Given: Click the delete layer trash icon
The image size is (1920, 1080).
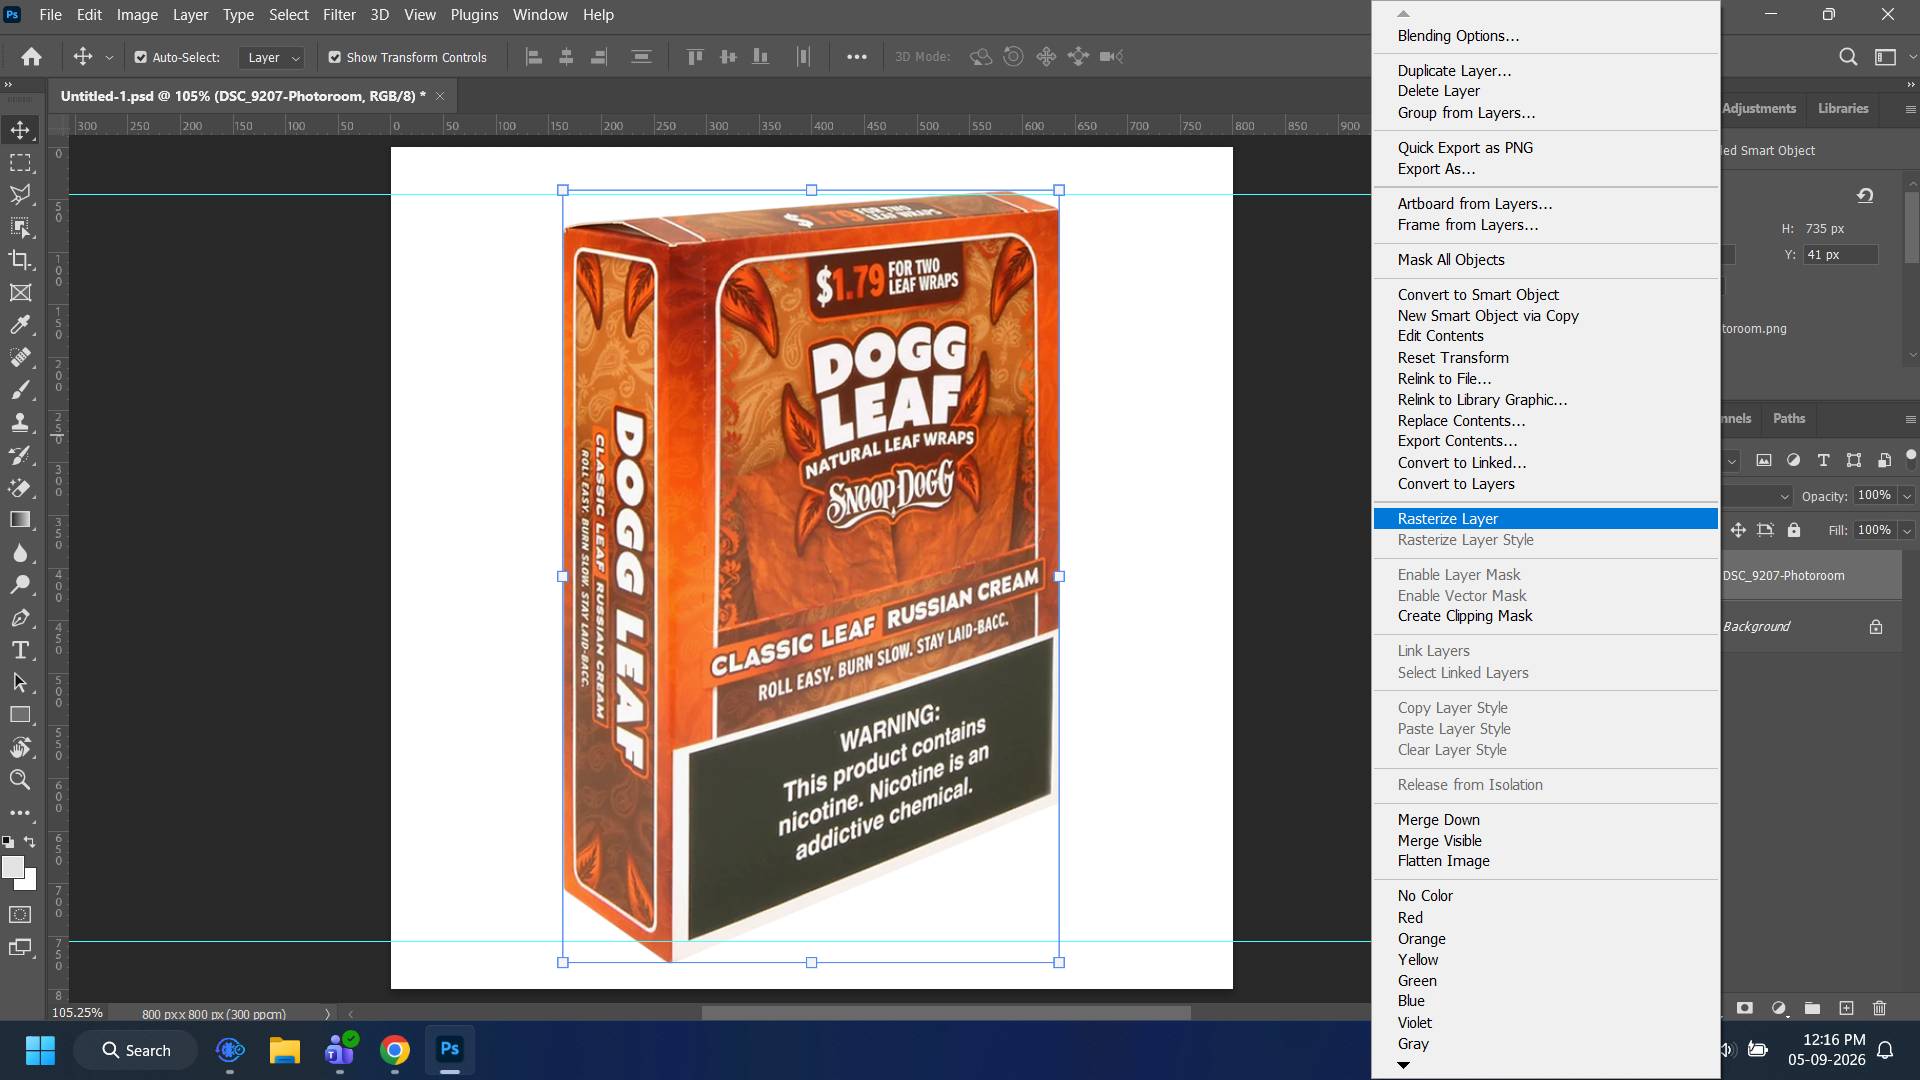Looking at the screenshot, I should (1879, 1008).
